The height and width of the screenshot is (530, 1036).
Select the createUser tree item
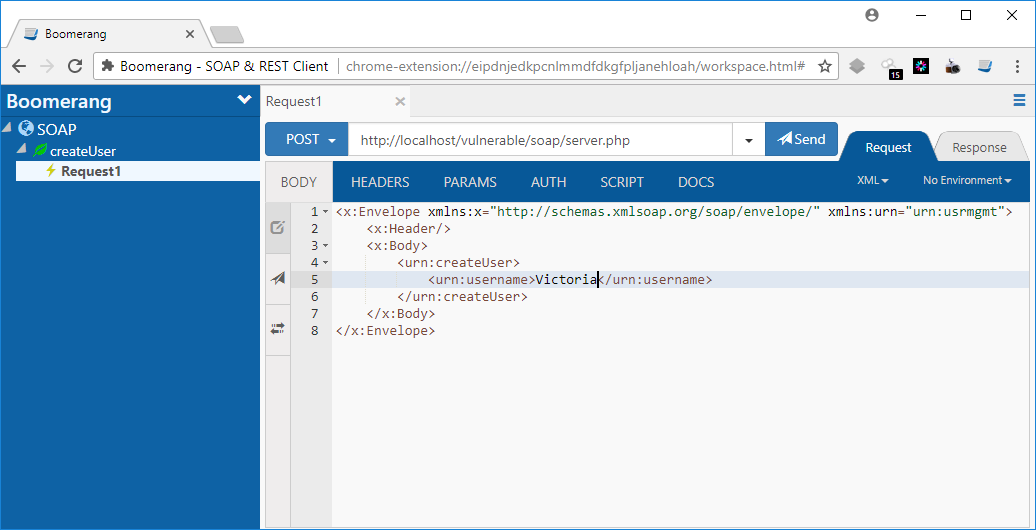tap(83, 151)
